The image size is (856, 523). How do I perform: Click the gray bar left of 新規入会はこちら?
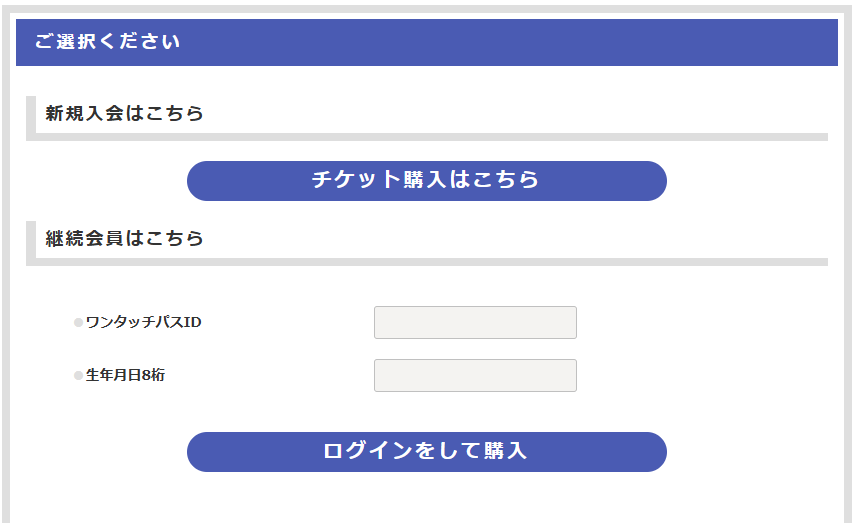[31, 115]
